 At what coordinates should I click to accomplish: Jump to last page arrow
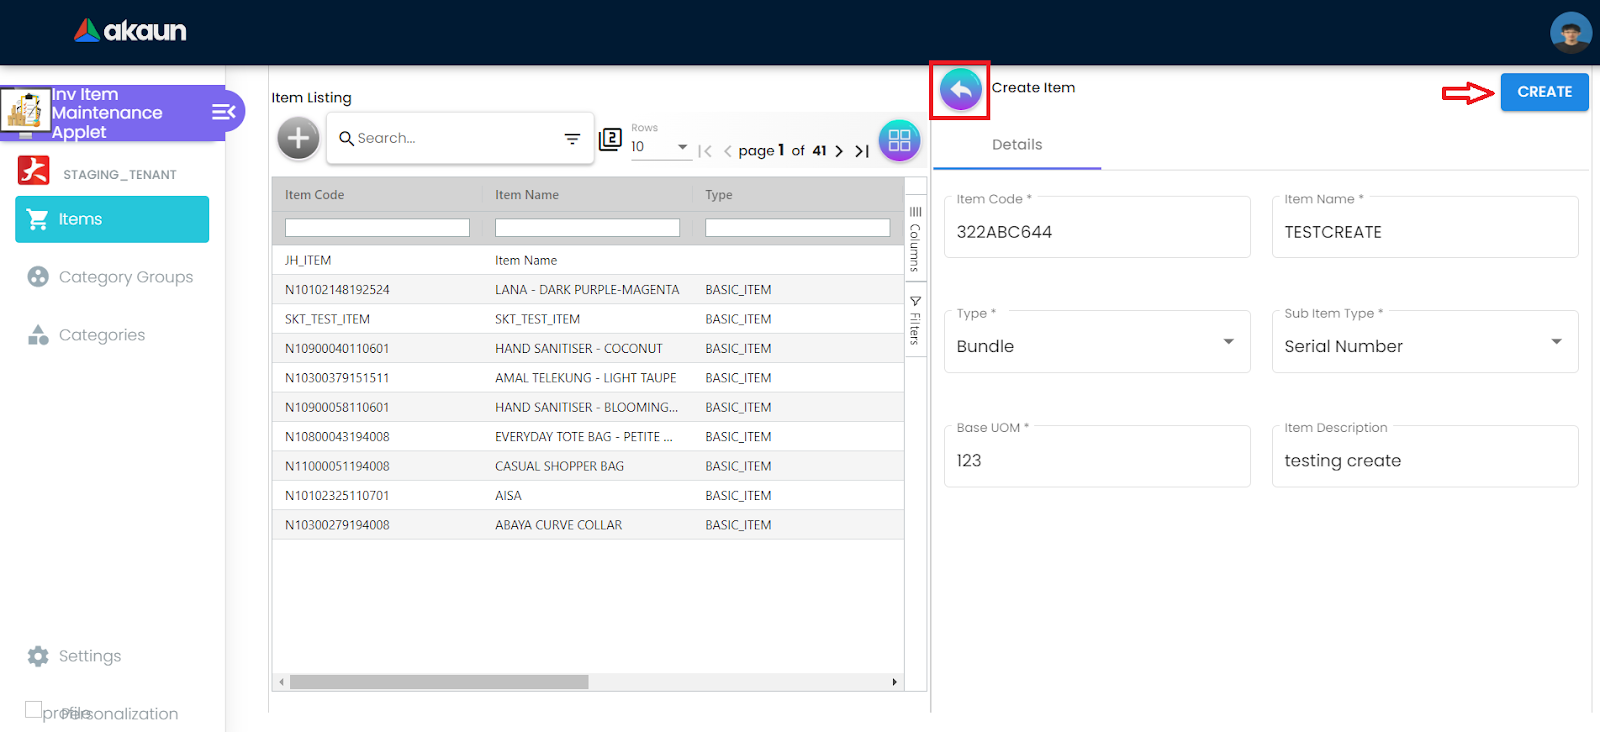(x=861, y=151)
